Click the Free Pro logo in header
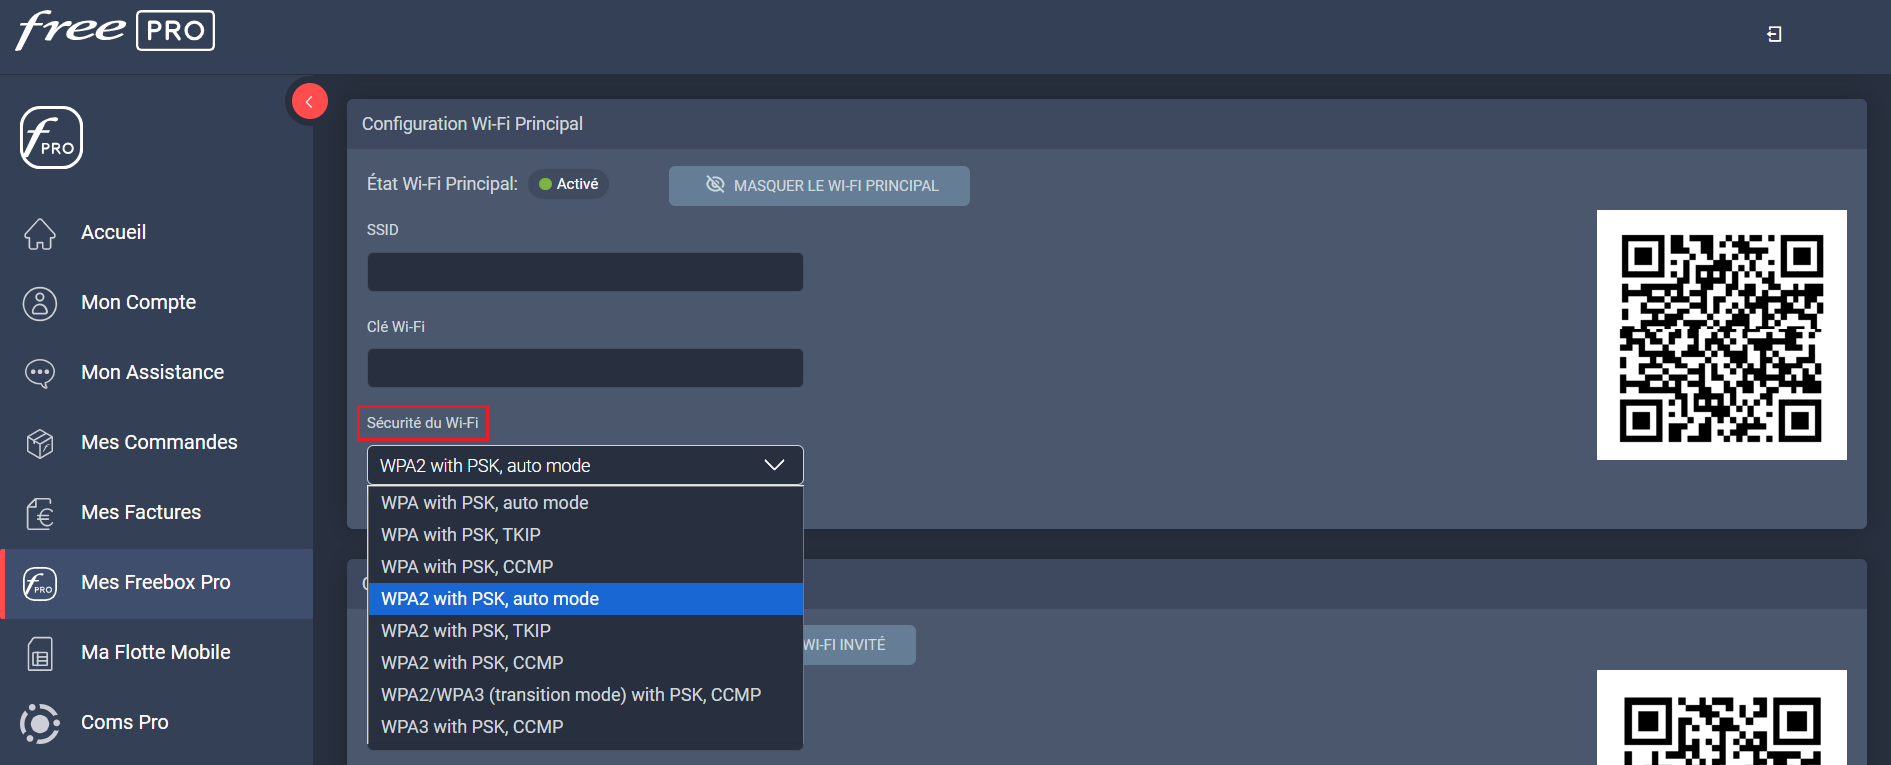The image size is (1891, 765). point(115,30)
